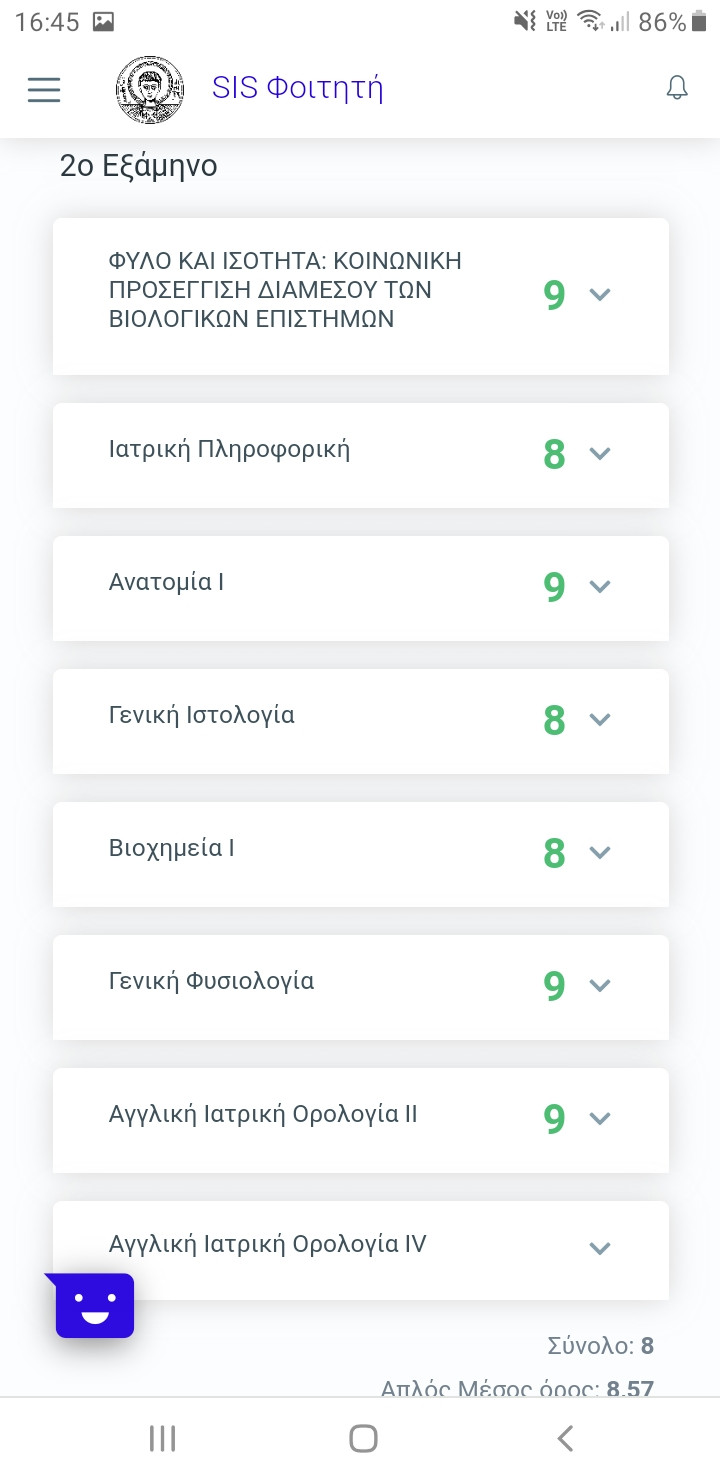720x1480 pixels.
Task: Expand Αγγλική Ιατρική Ορολογία II chevron
Action: [600, 1118]
